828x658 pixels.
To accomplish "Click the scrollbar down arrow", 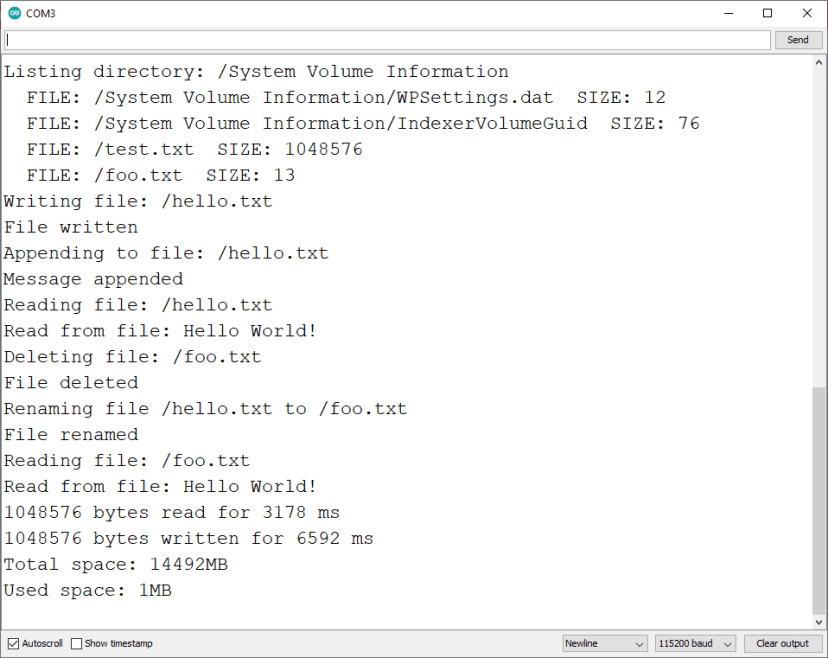I will click(x=820, y=621).
